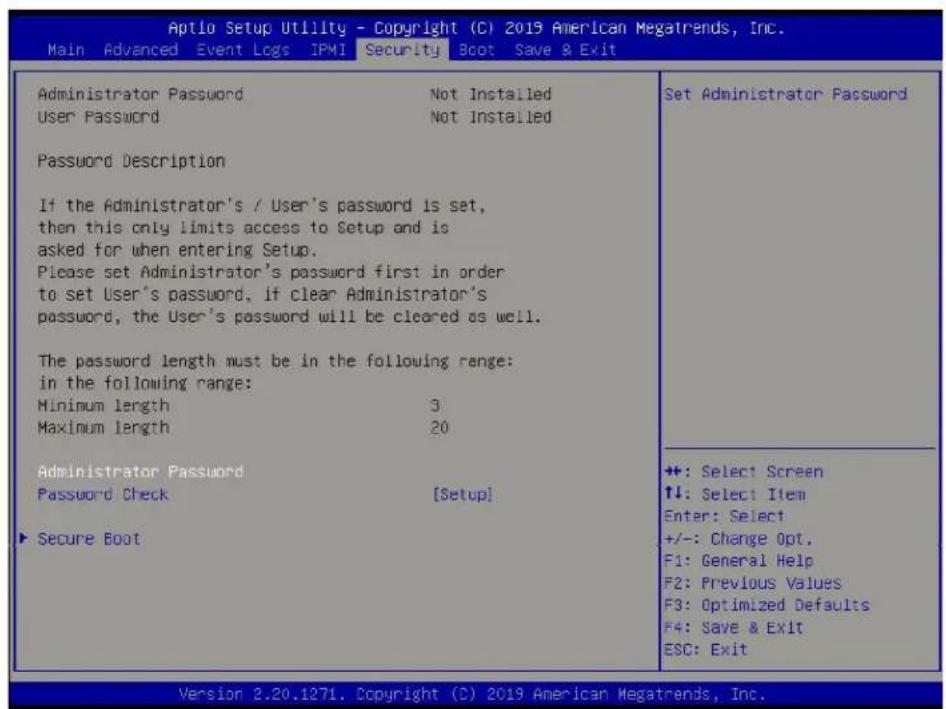Open the Main tab
The image size is (946, 709).
tap(66, 49)
